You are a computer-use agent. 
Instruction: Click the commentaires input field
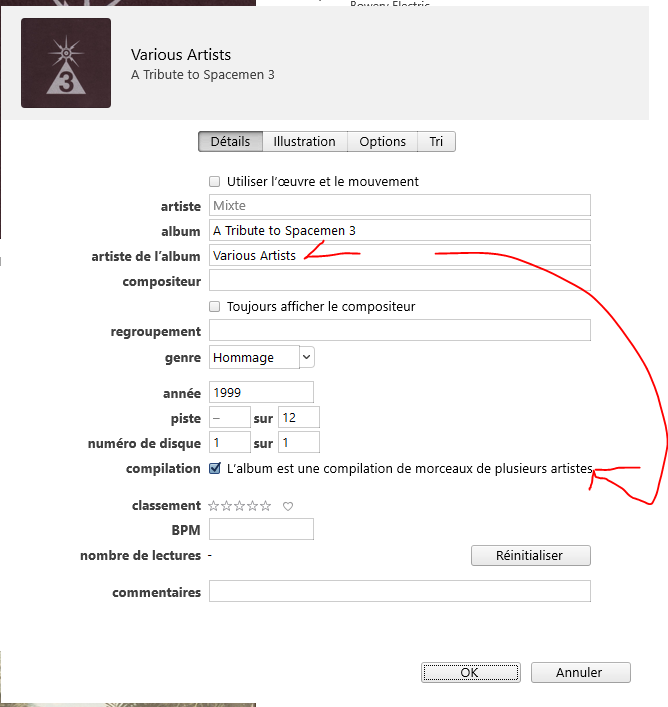(400, 591)
